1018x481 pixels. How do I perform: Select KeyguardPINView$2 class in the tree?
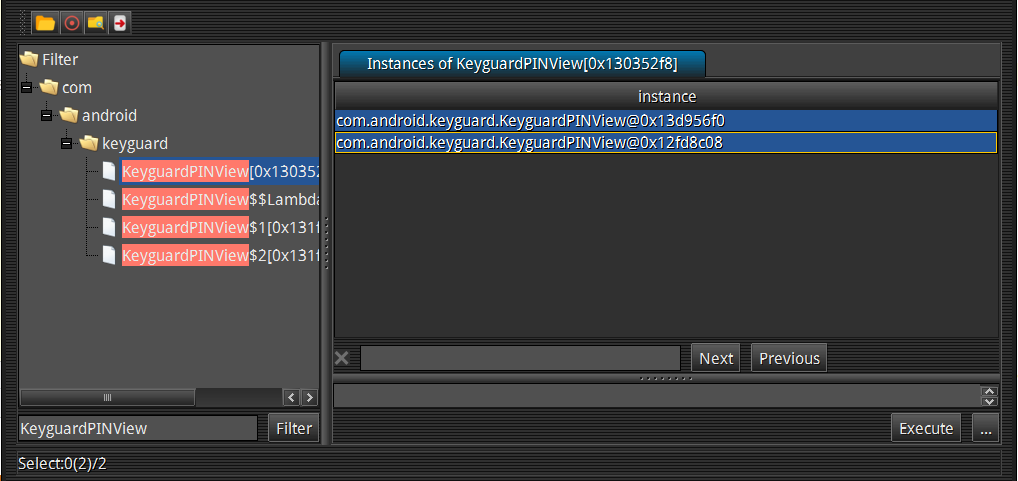point(220,255)
